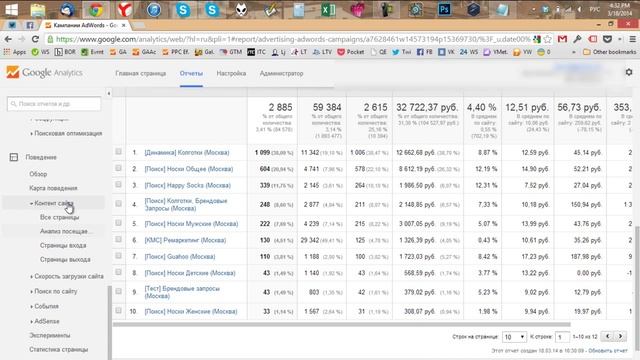Viewport: 640px width, 360px height.
Task: Open campaign [КМС] Ремаркетинг (Москва)
Action: tap(185, 240)
